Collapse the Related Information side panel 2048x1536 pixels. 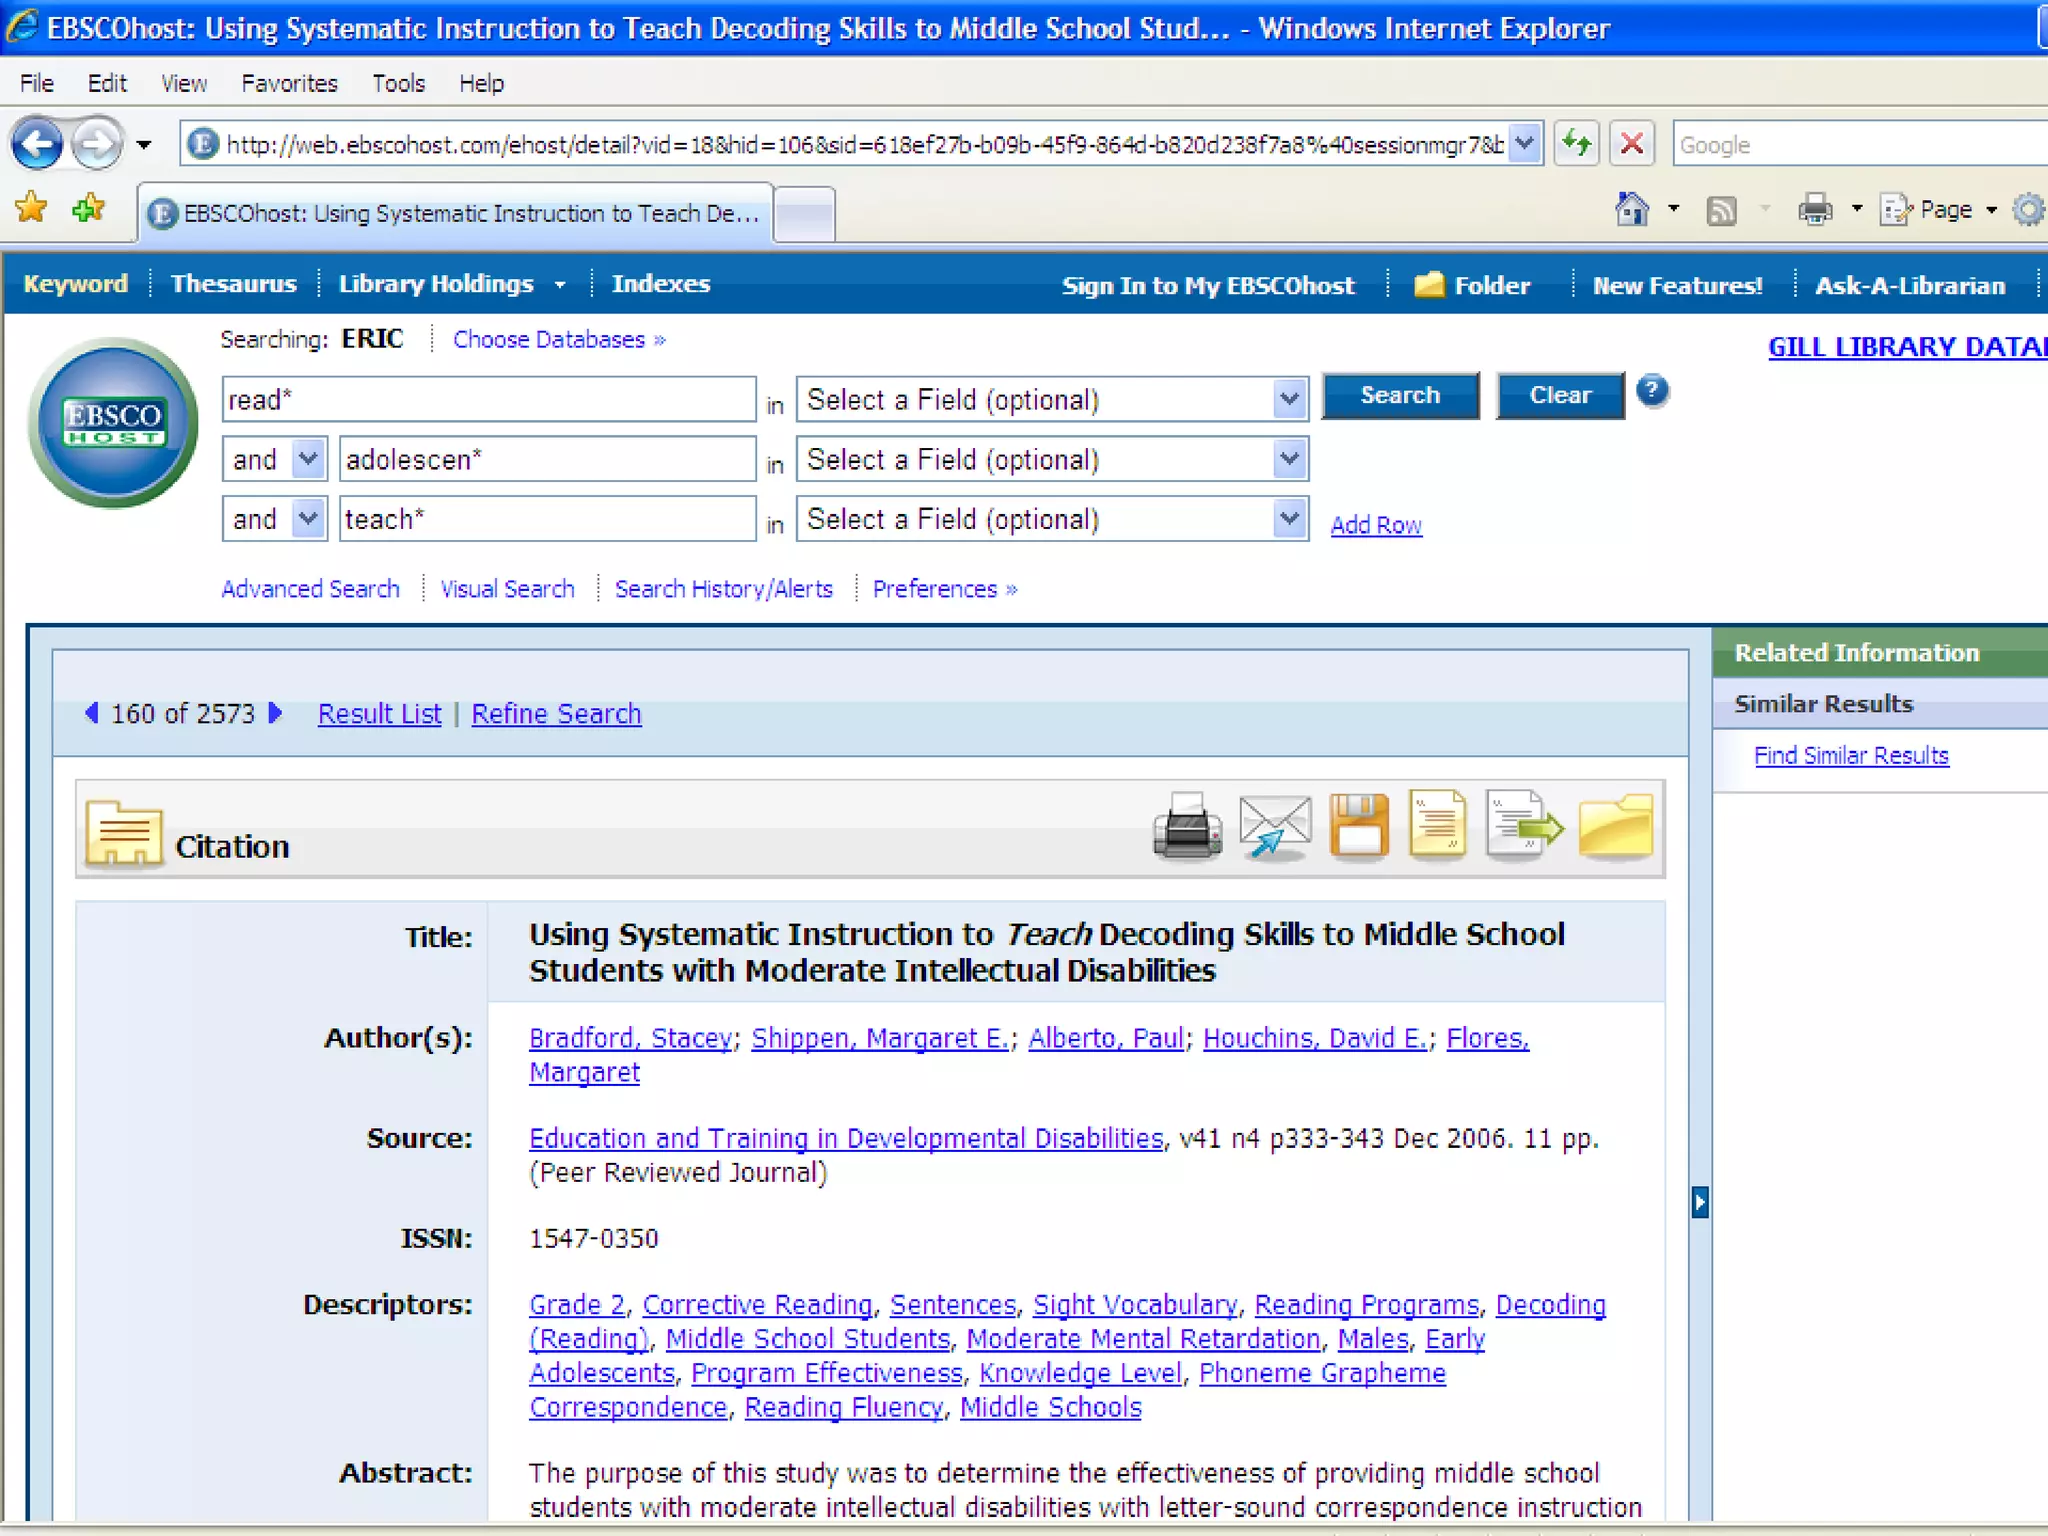coord(1699,1201)
